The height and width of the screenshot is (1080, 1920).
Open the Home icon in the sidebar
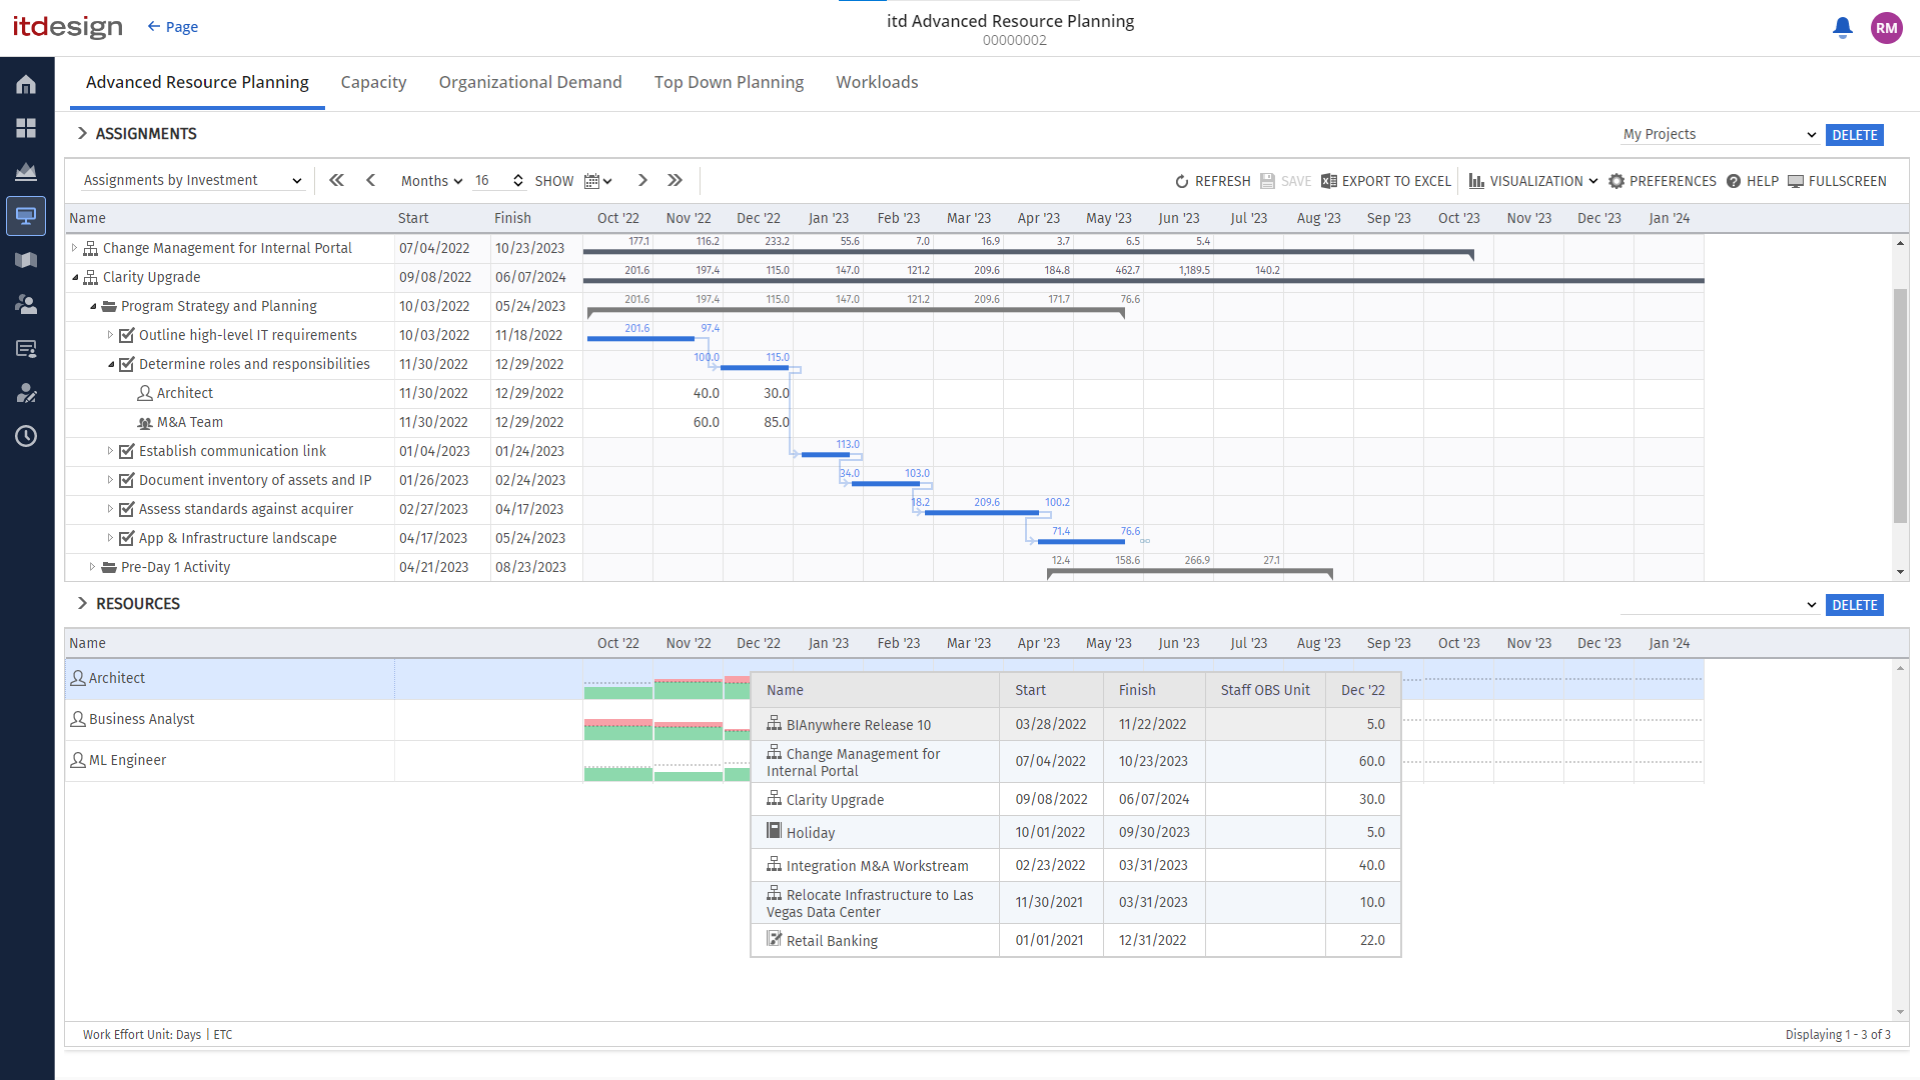coord(26,85)
